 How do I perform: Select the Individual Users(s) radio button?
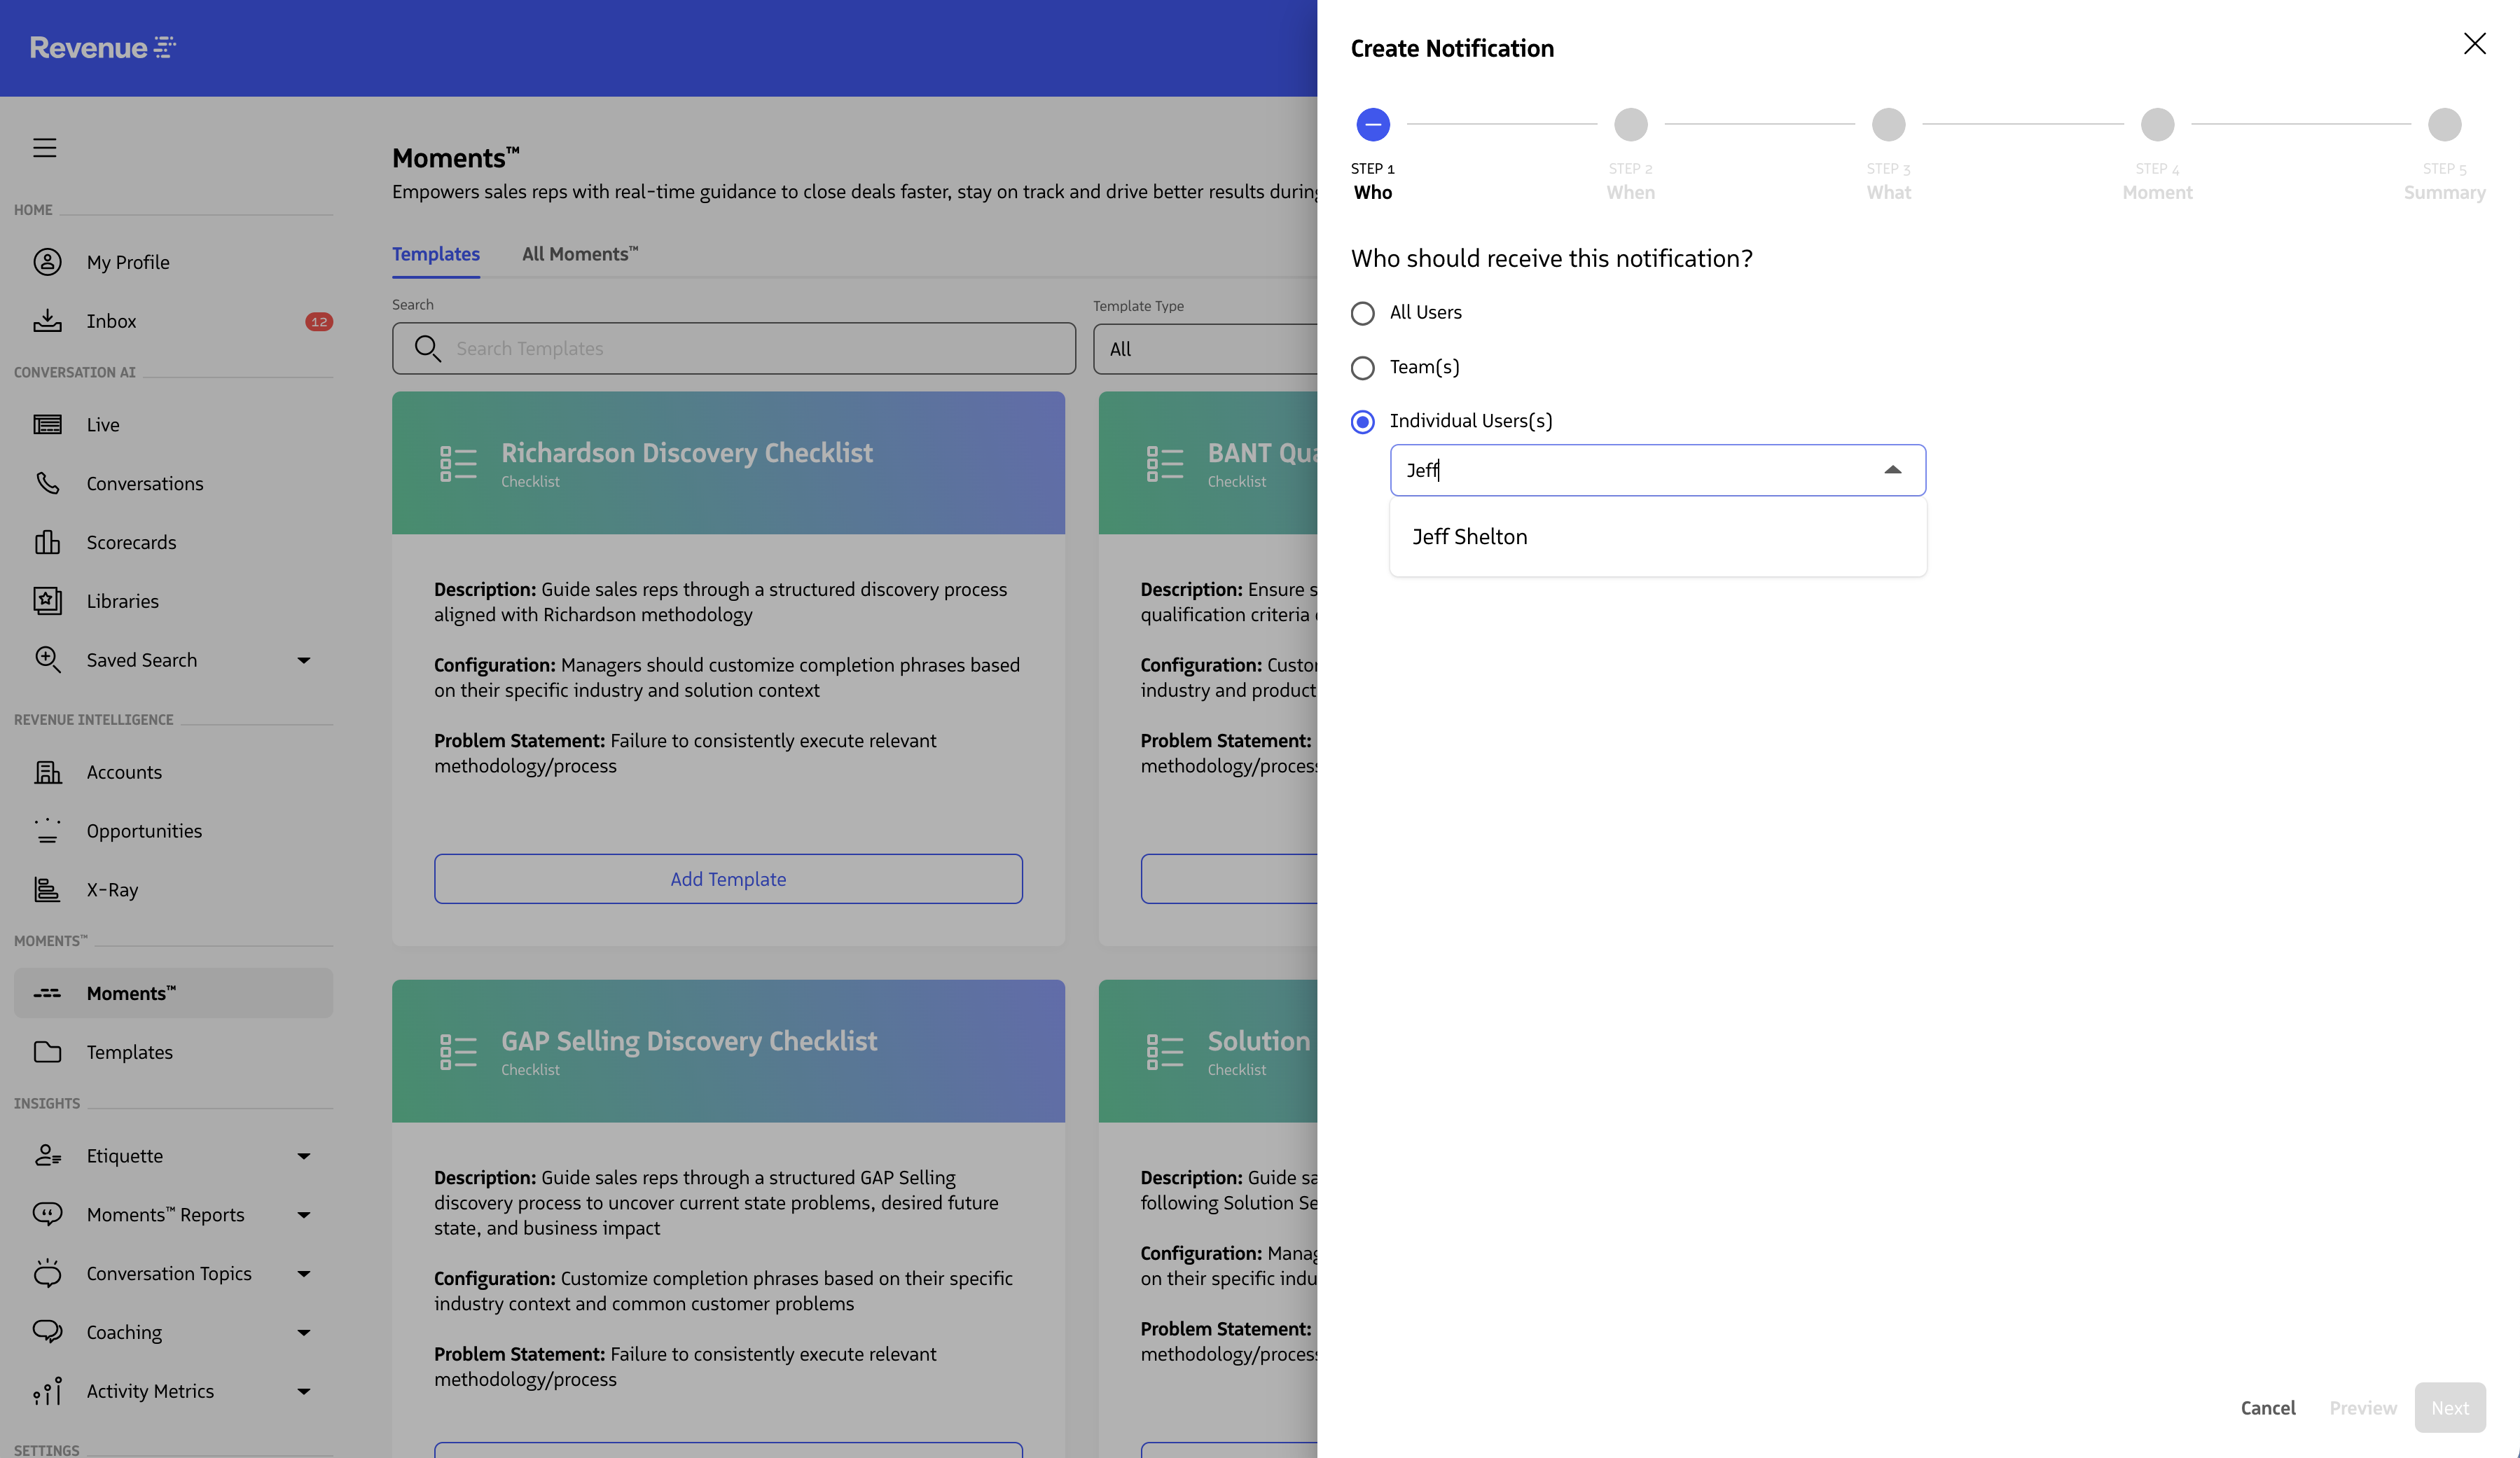click(1362, 421)
